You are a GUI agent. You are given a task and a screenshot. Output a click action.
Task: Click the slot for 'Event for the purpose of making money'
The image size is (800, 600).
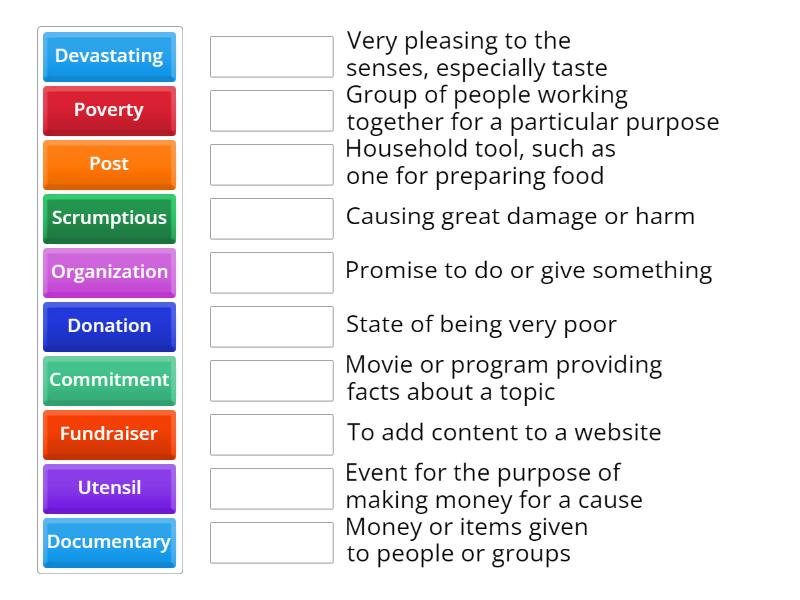coord(272,489)
